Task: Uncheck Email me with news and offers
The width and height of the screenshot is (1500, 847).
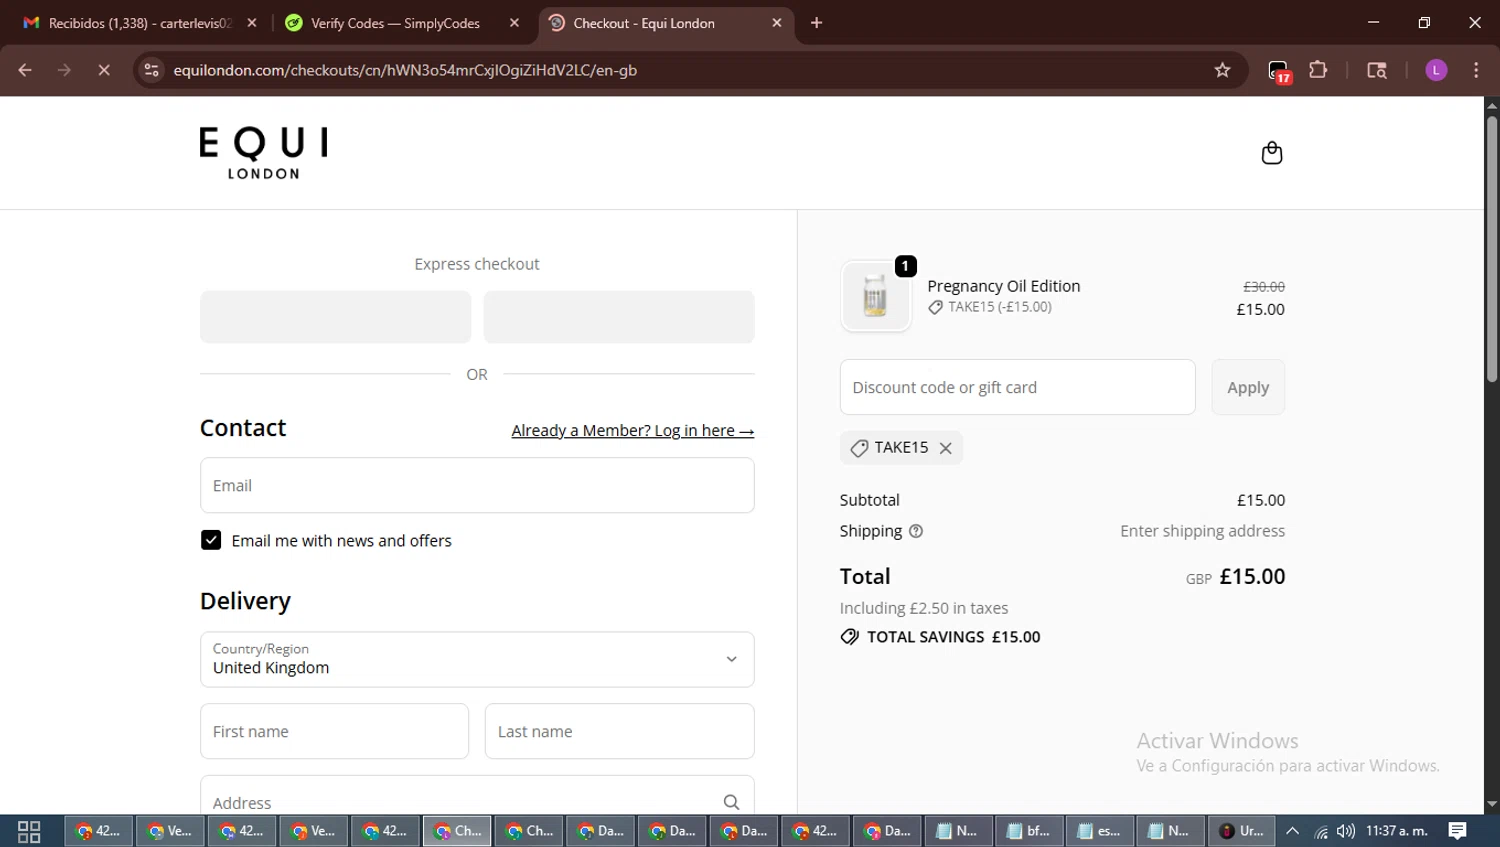Action: (211, 540)
